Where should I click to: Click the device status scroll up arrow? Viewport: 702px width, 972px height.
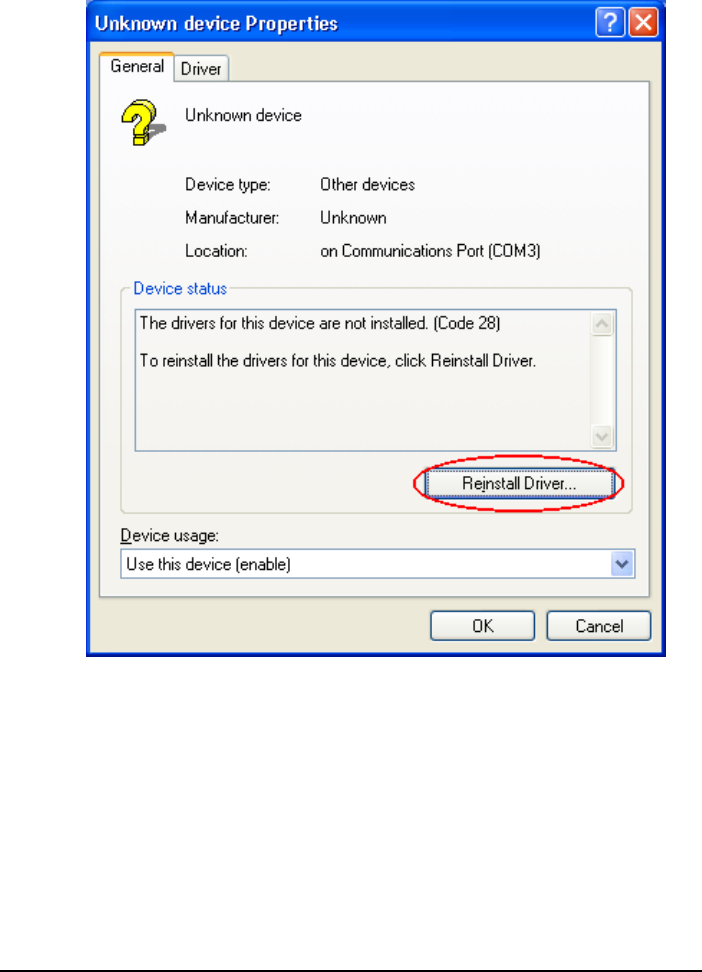click(x=602, y=324)
